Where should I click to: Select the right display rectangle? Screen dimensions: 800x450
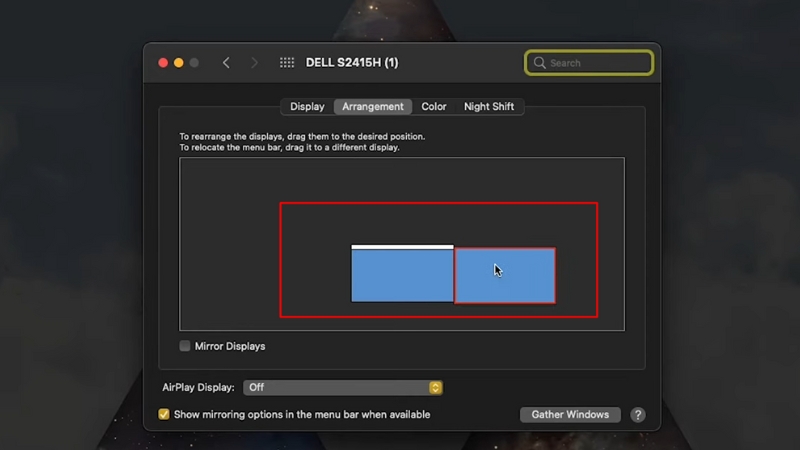point(505,276)
